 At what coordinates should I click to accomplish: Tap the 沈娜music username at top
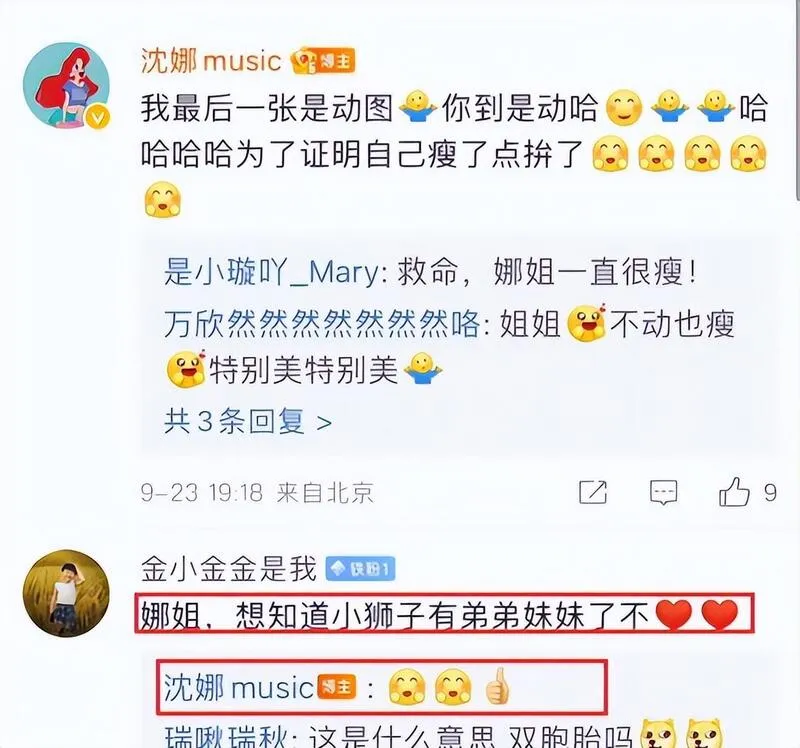click(x=211, y=61)
